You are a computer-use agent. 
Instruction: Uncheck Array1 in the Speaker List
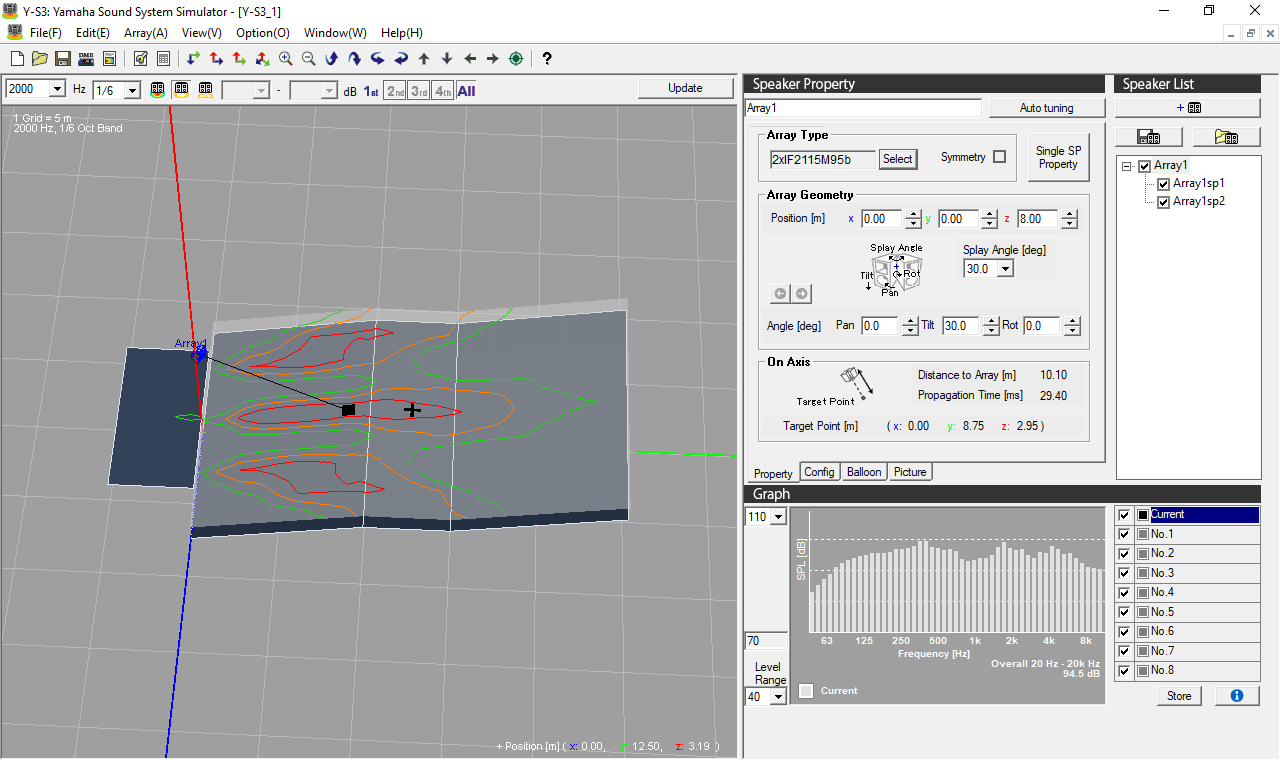[1145, 166]
